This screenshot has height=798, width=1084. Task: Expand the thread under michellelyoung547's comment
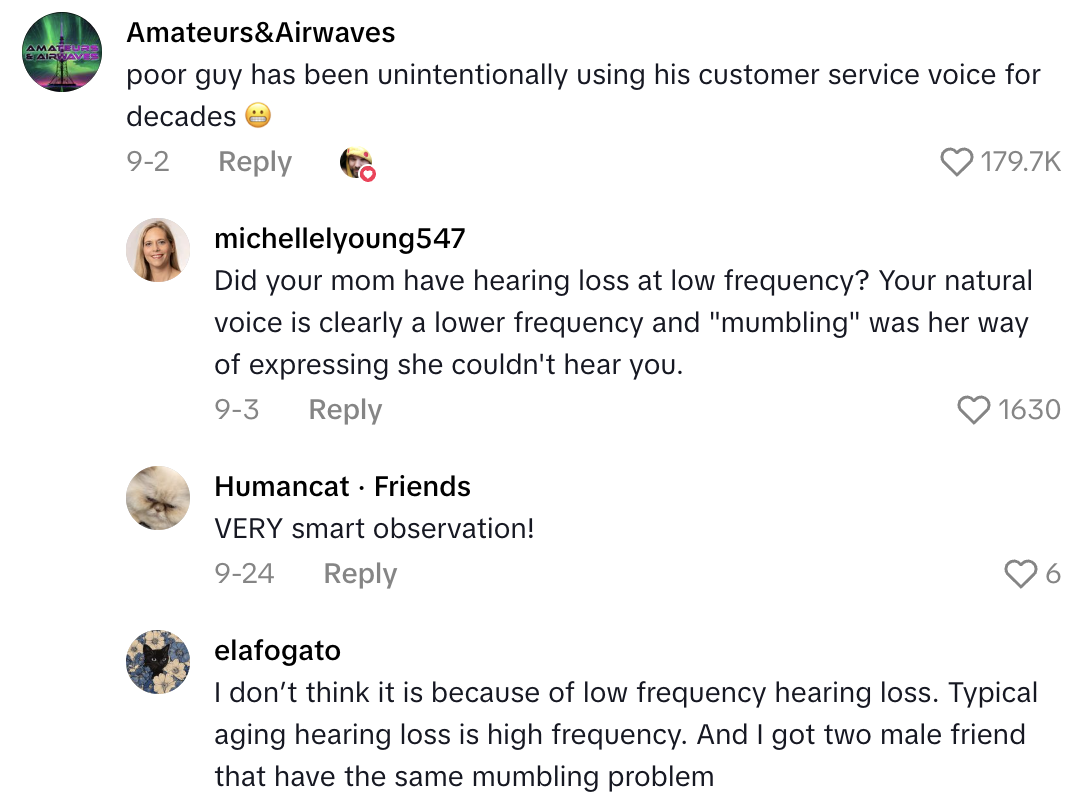tap(344, 409)
